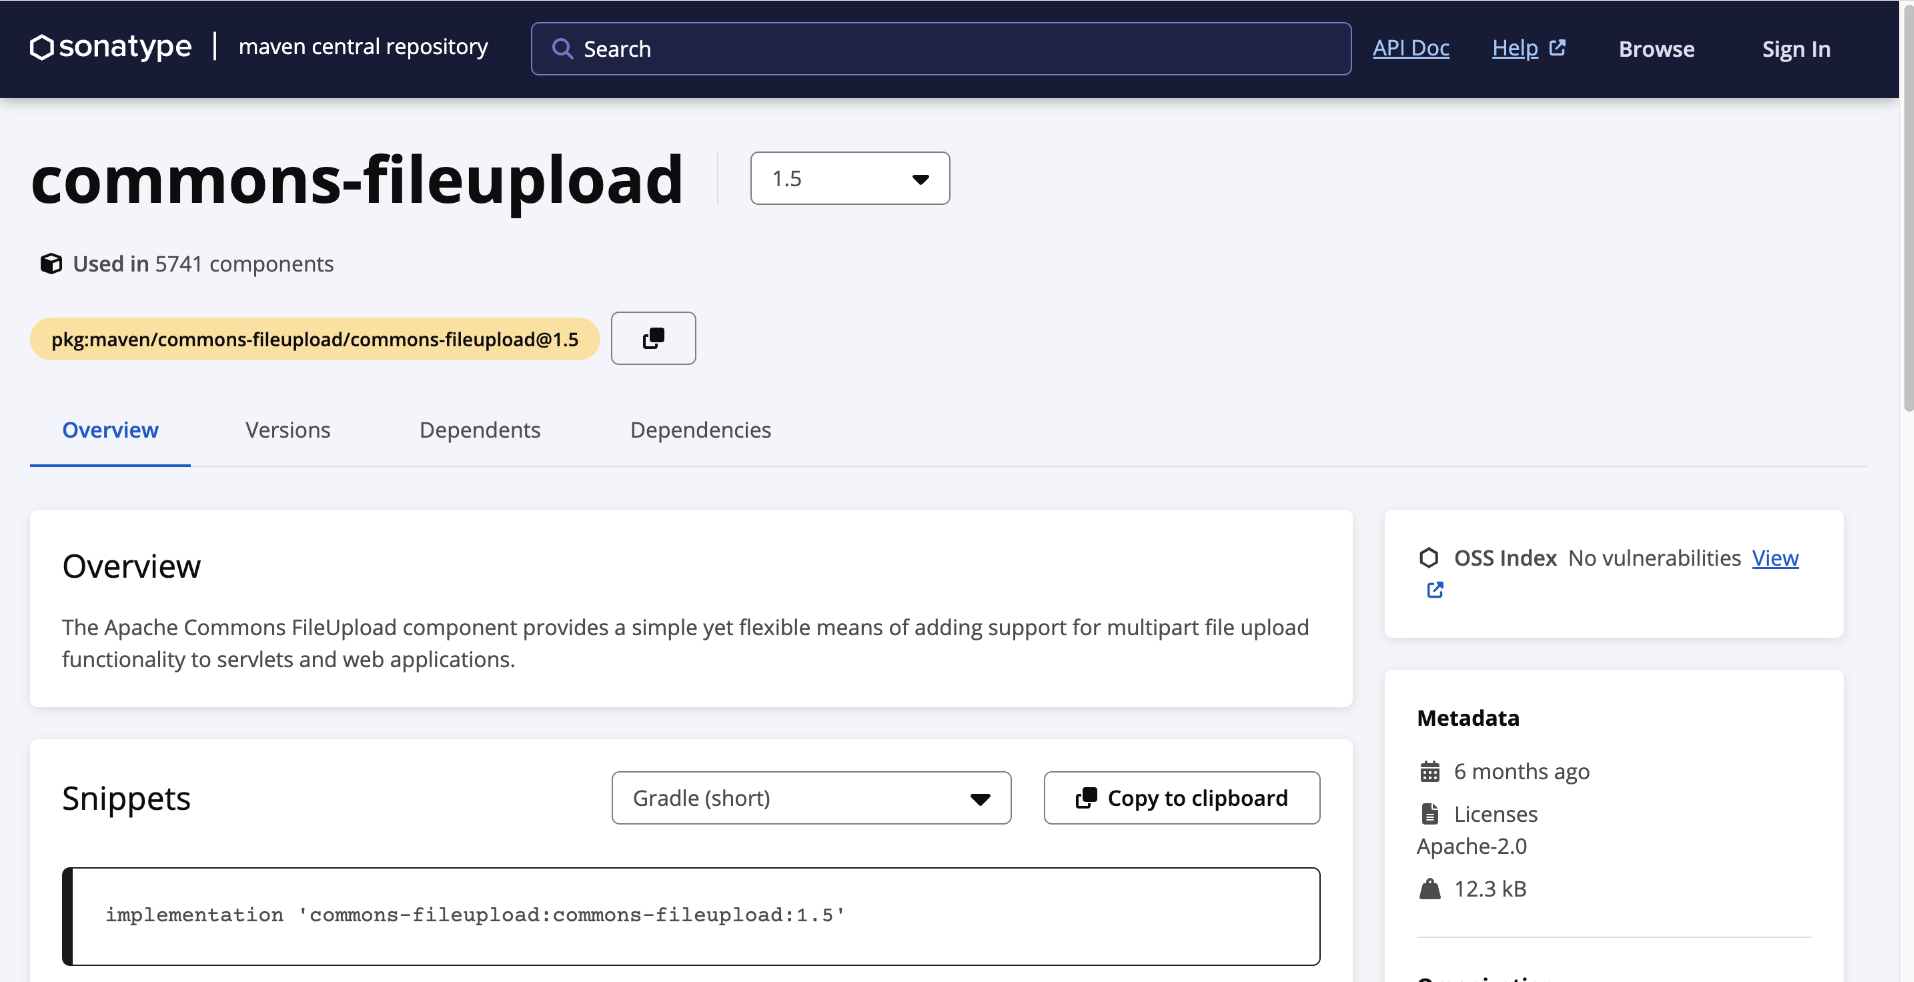The image size is (1914, 982).
Task: Open the API Doc link
Action: pyautogui.click(x=1411, y=48)
